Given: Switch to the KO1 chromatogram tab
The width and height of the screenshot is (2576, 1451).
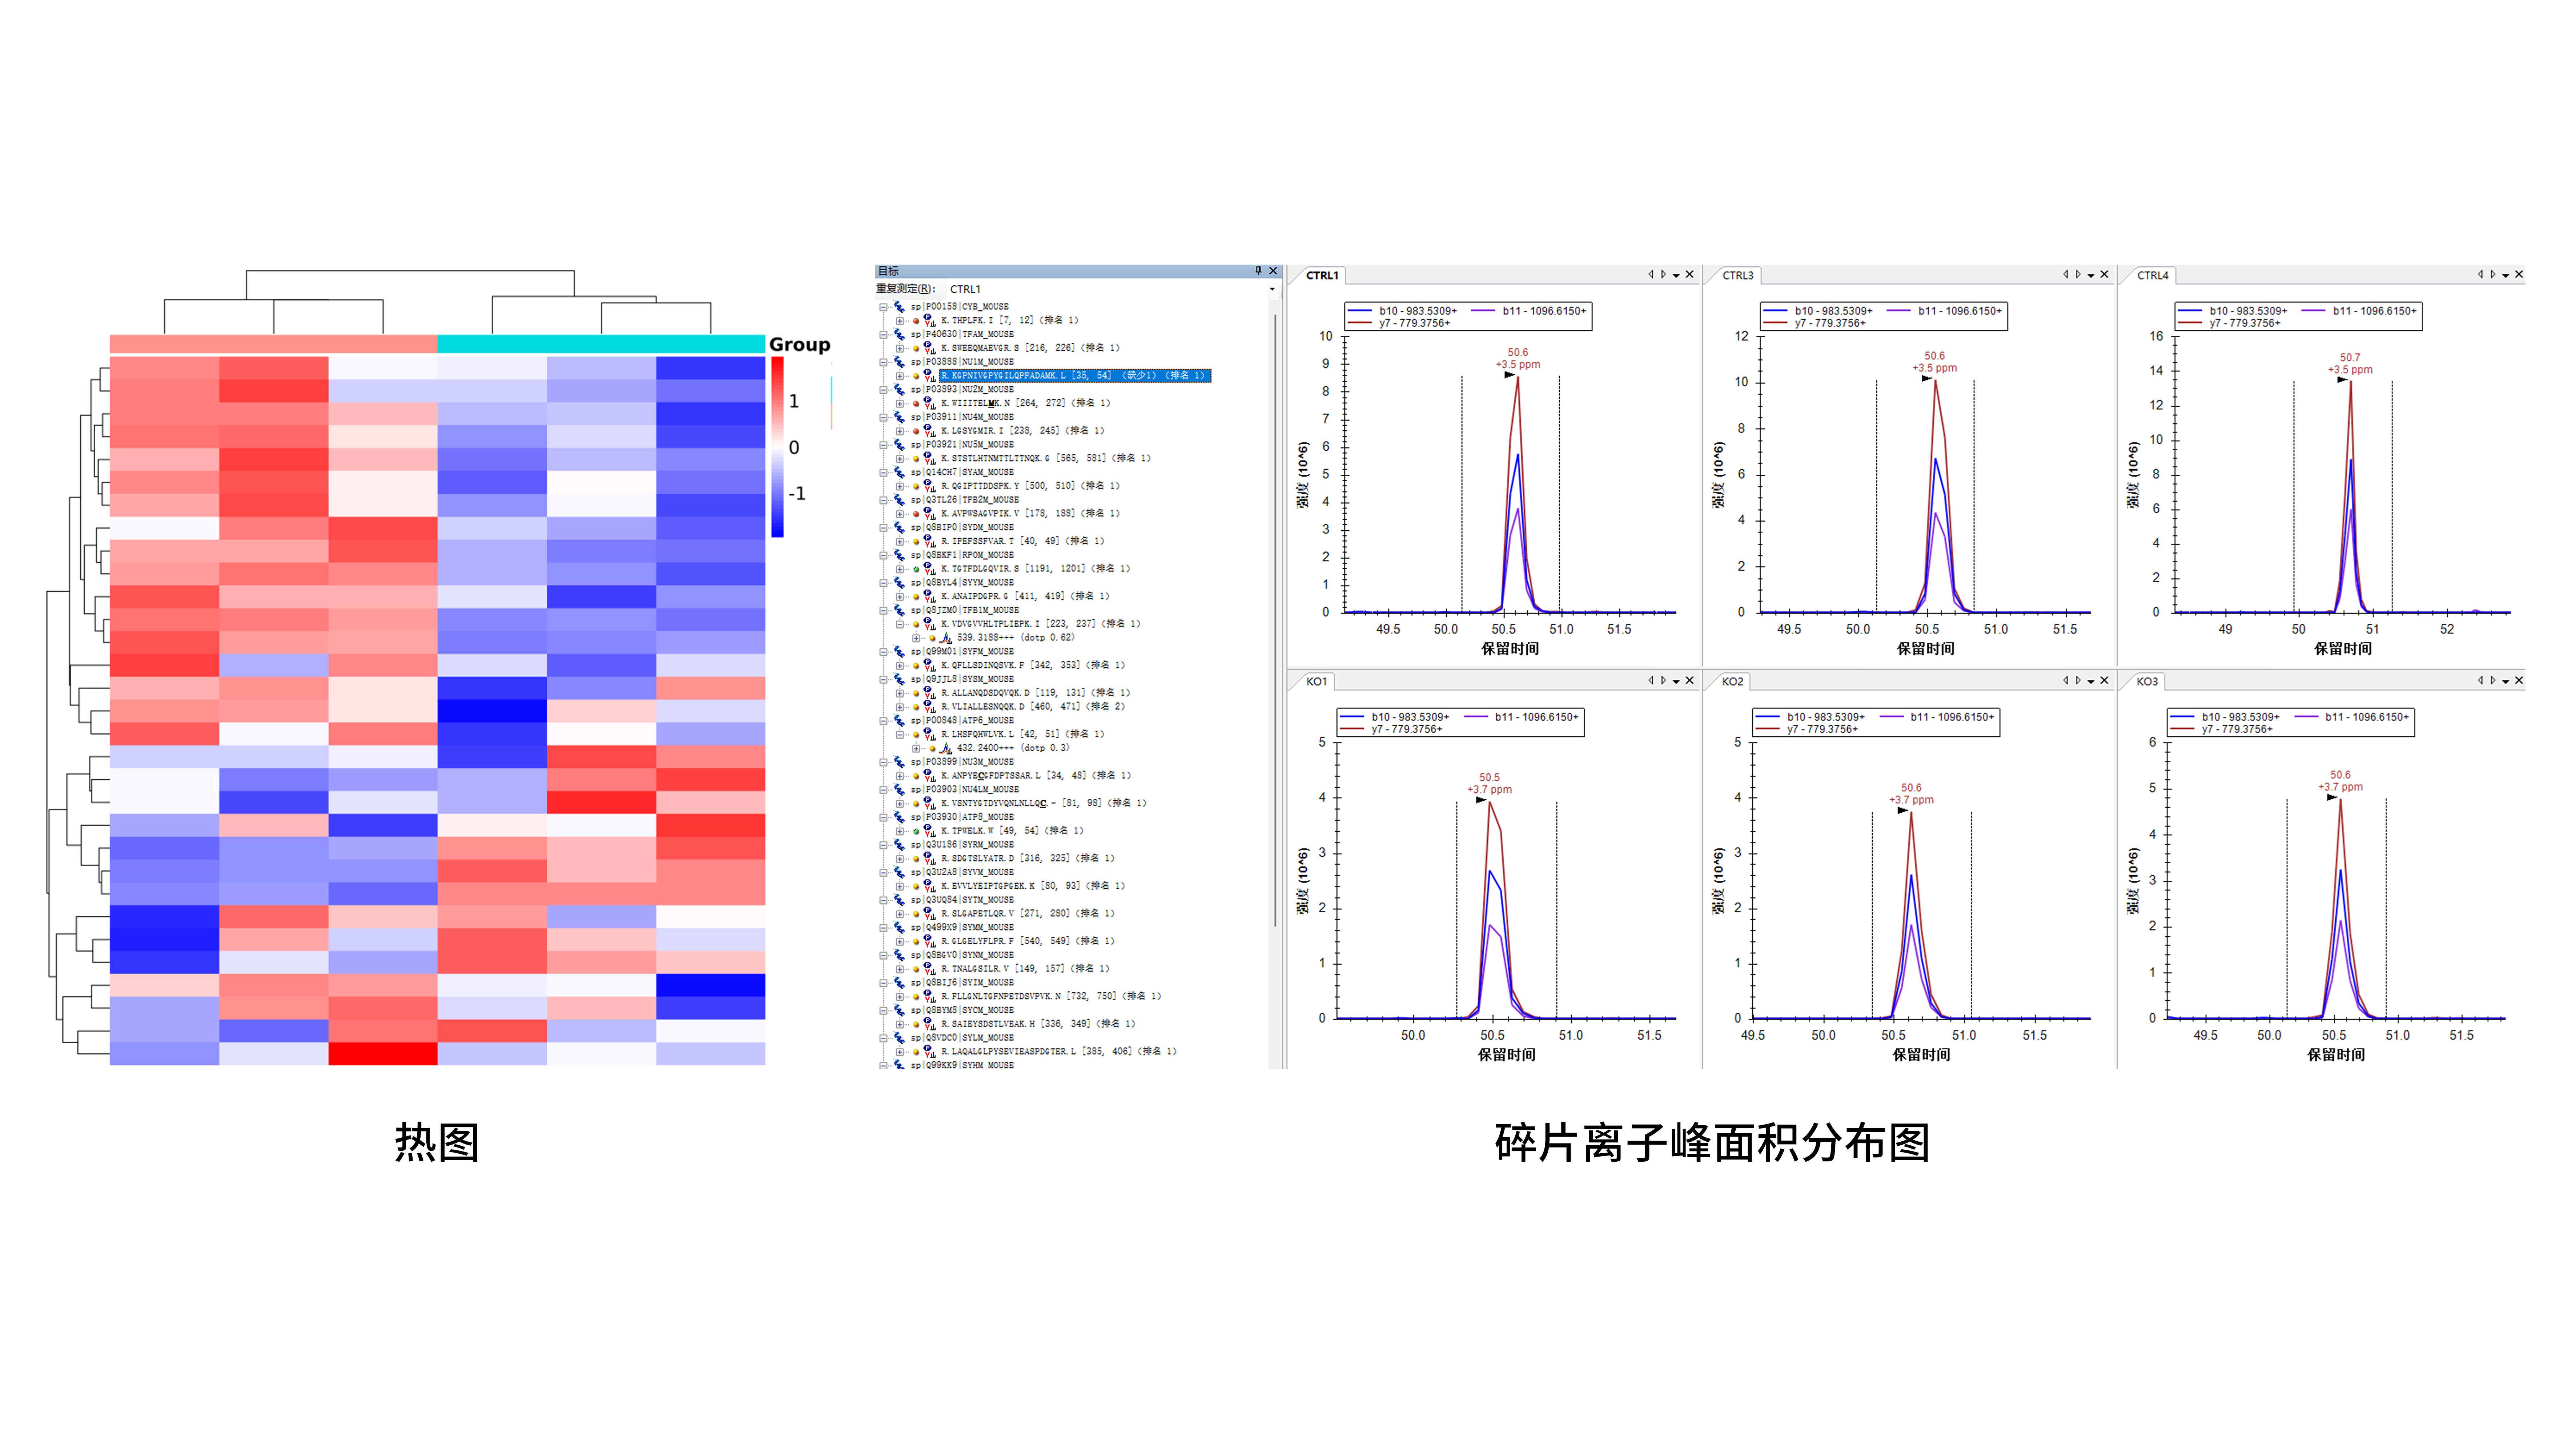Looking at the screenshot, I should click(x=1316, y=681).
